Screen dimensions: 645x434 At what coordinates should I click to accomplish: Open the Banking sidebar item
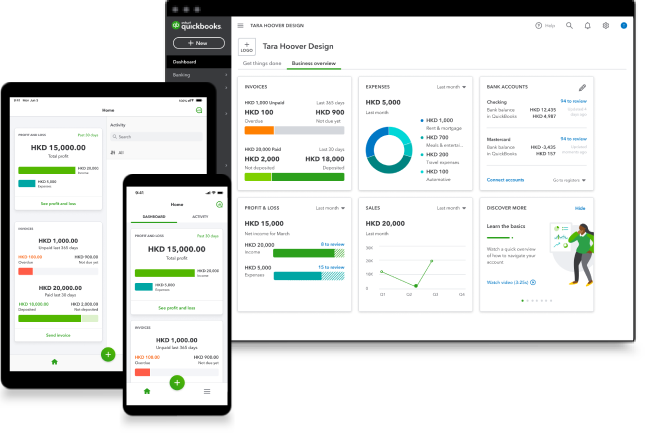(198, 75)
